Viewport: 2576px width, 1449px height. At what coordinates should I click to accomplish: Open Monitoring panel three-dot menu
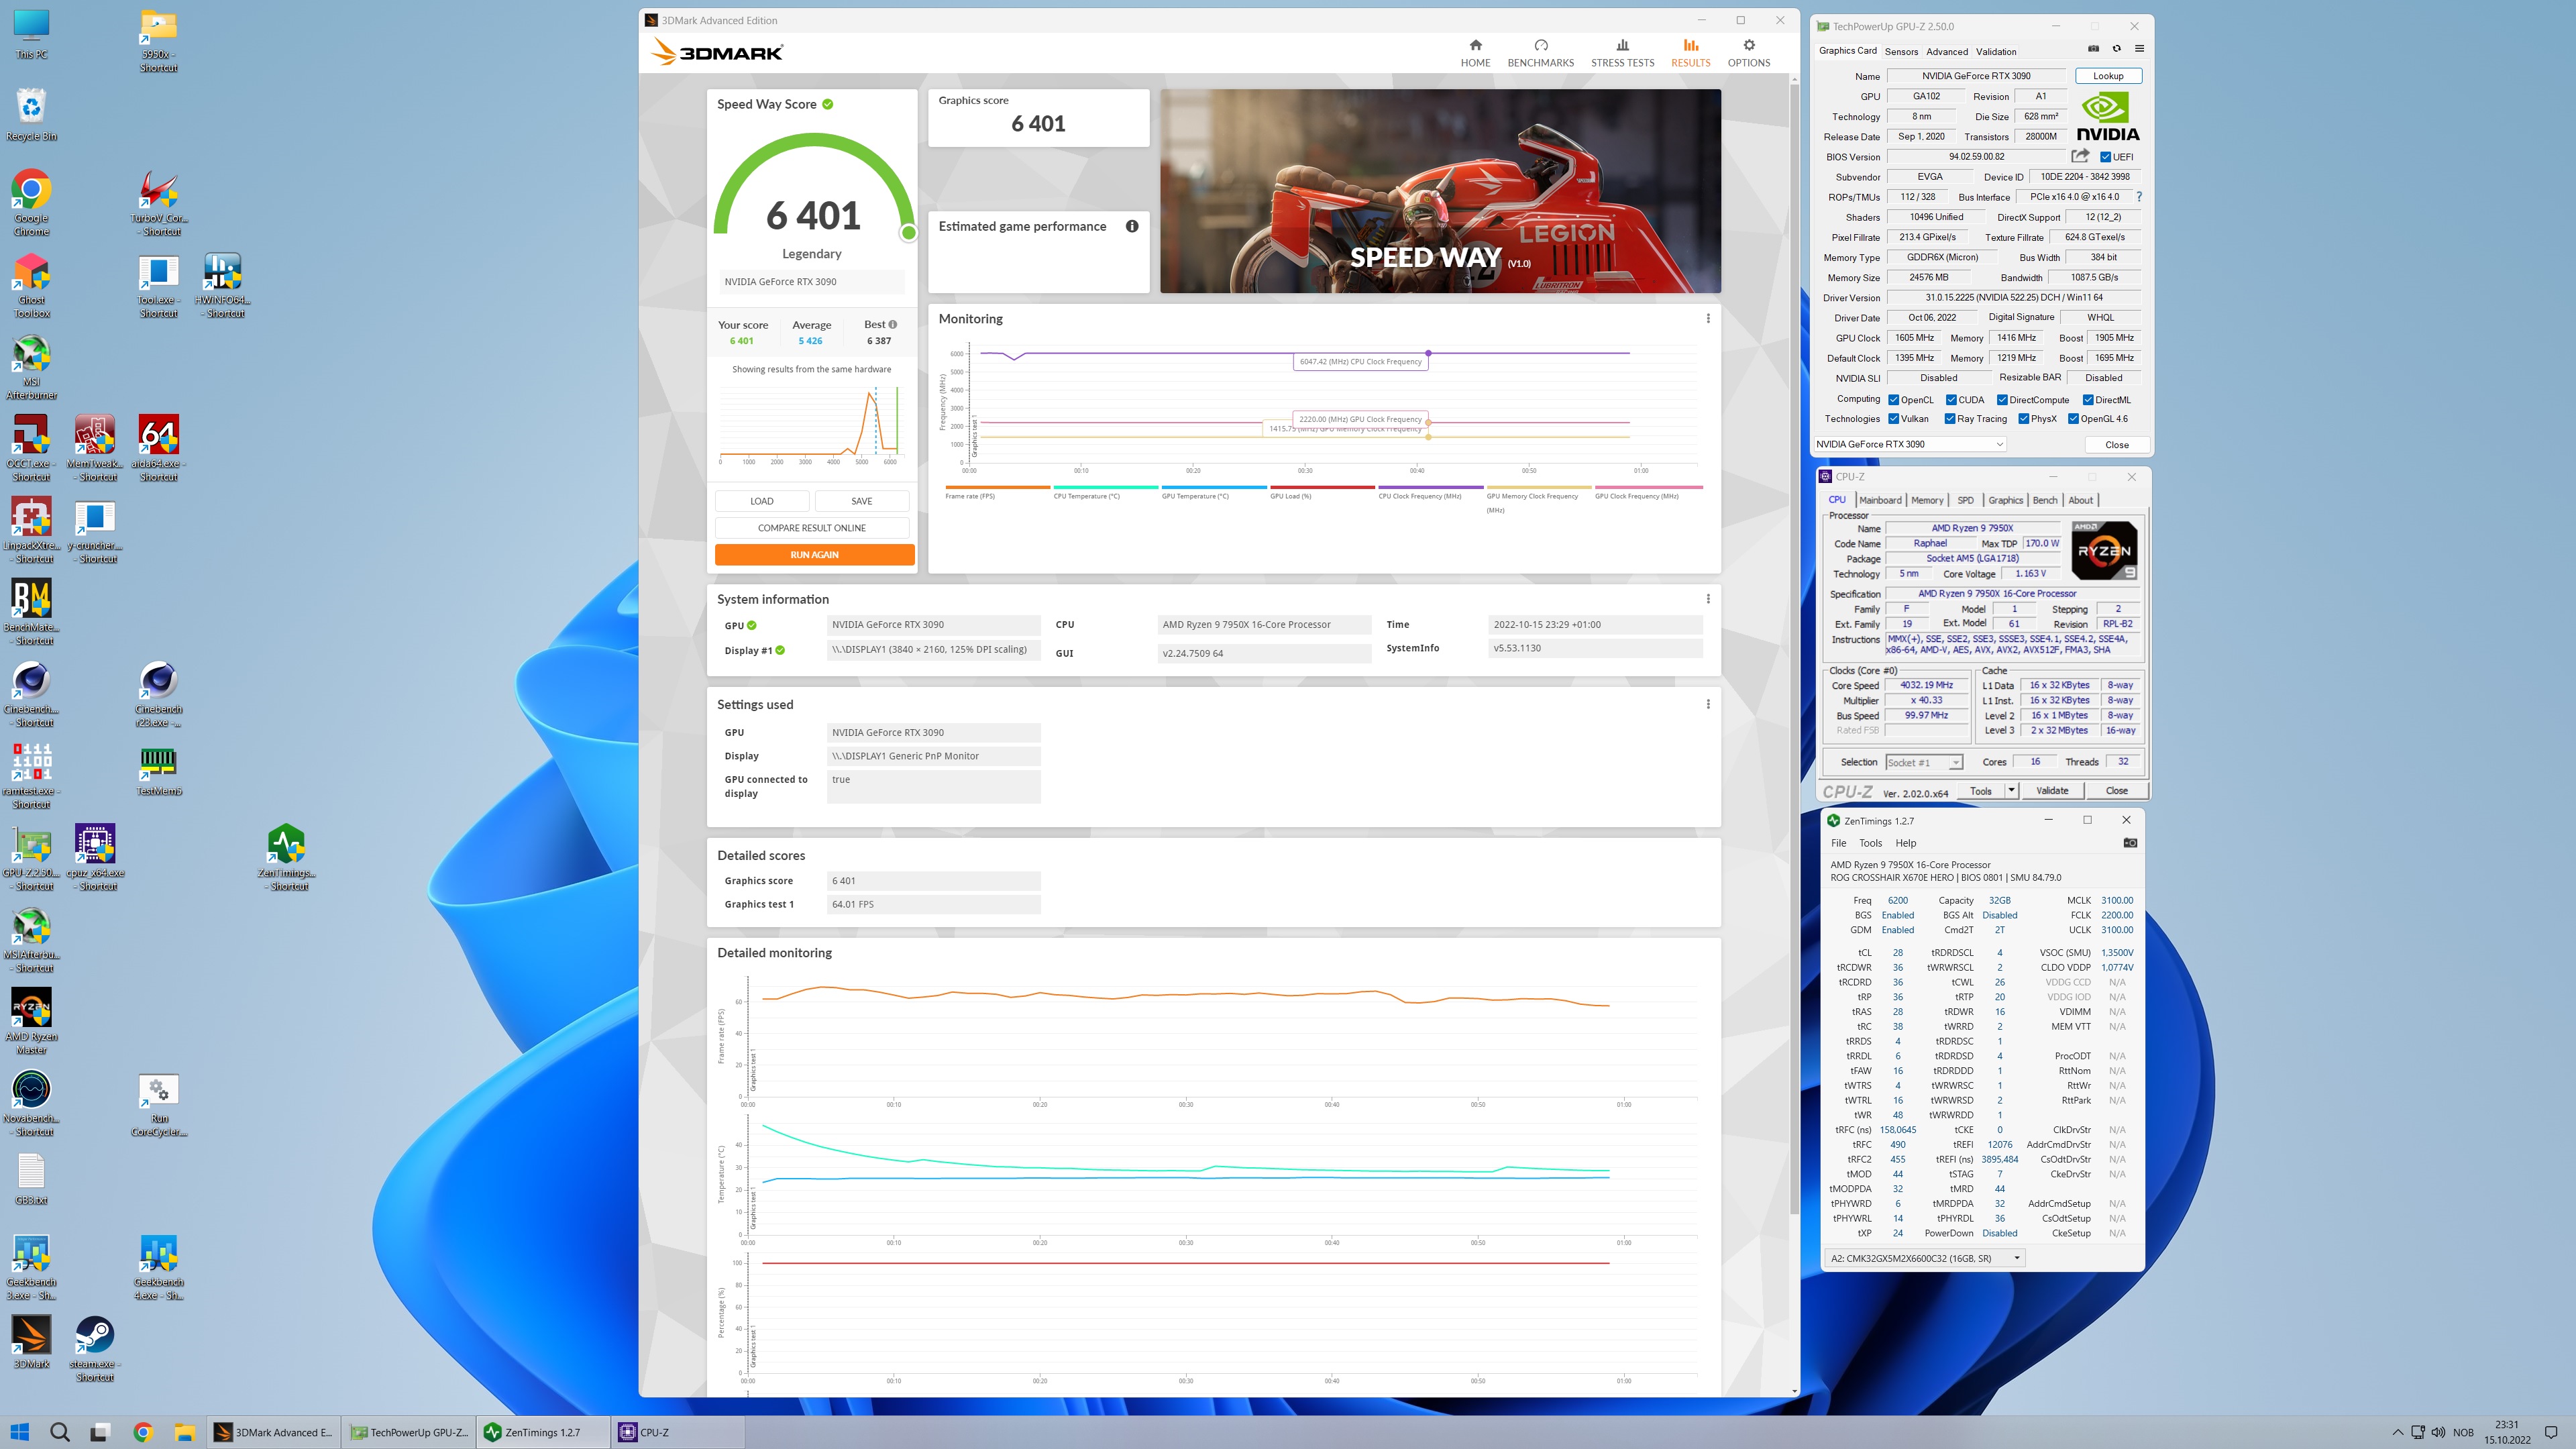[1708, 319]
